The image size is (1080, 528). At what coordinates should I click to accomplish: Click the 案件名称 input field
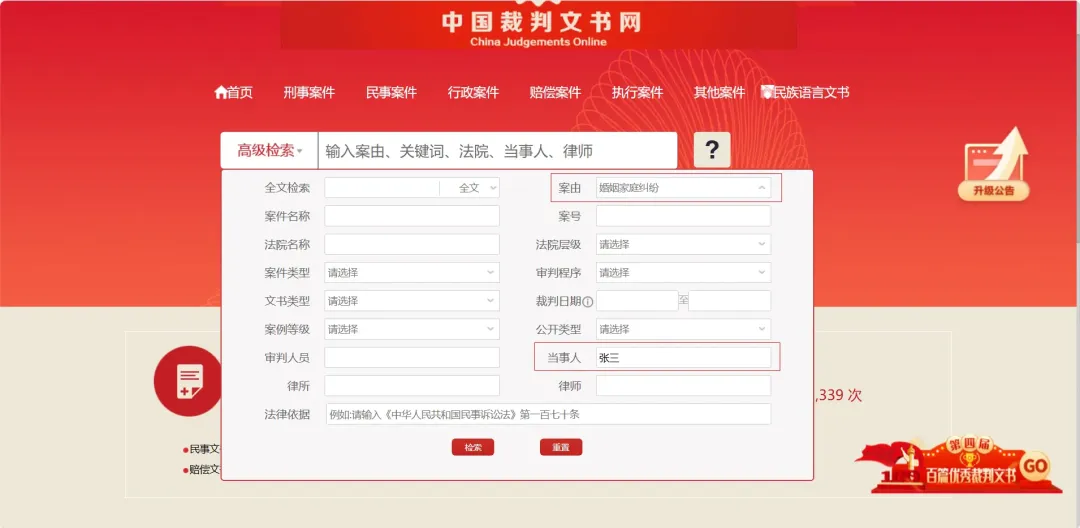[x=412, y=216]
